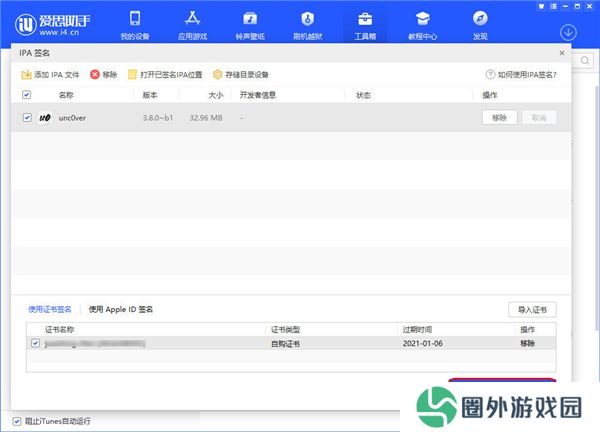Viewport: 600px width, 432px height.
Task: Select the unc0ver name text
Action: pos(72,118)
